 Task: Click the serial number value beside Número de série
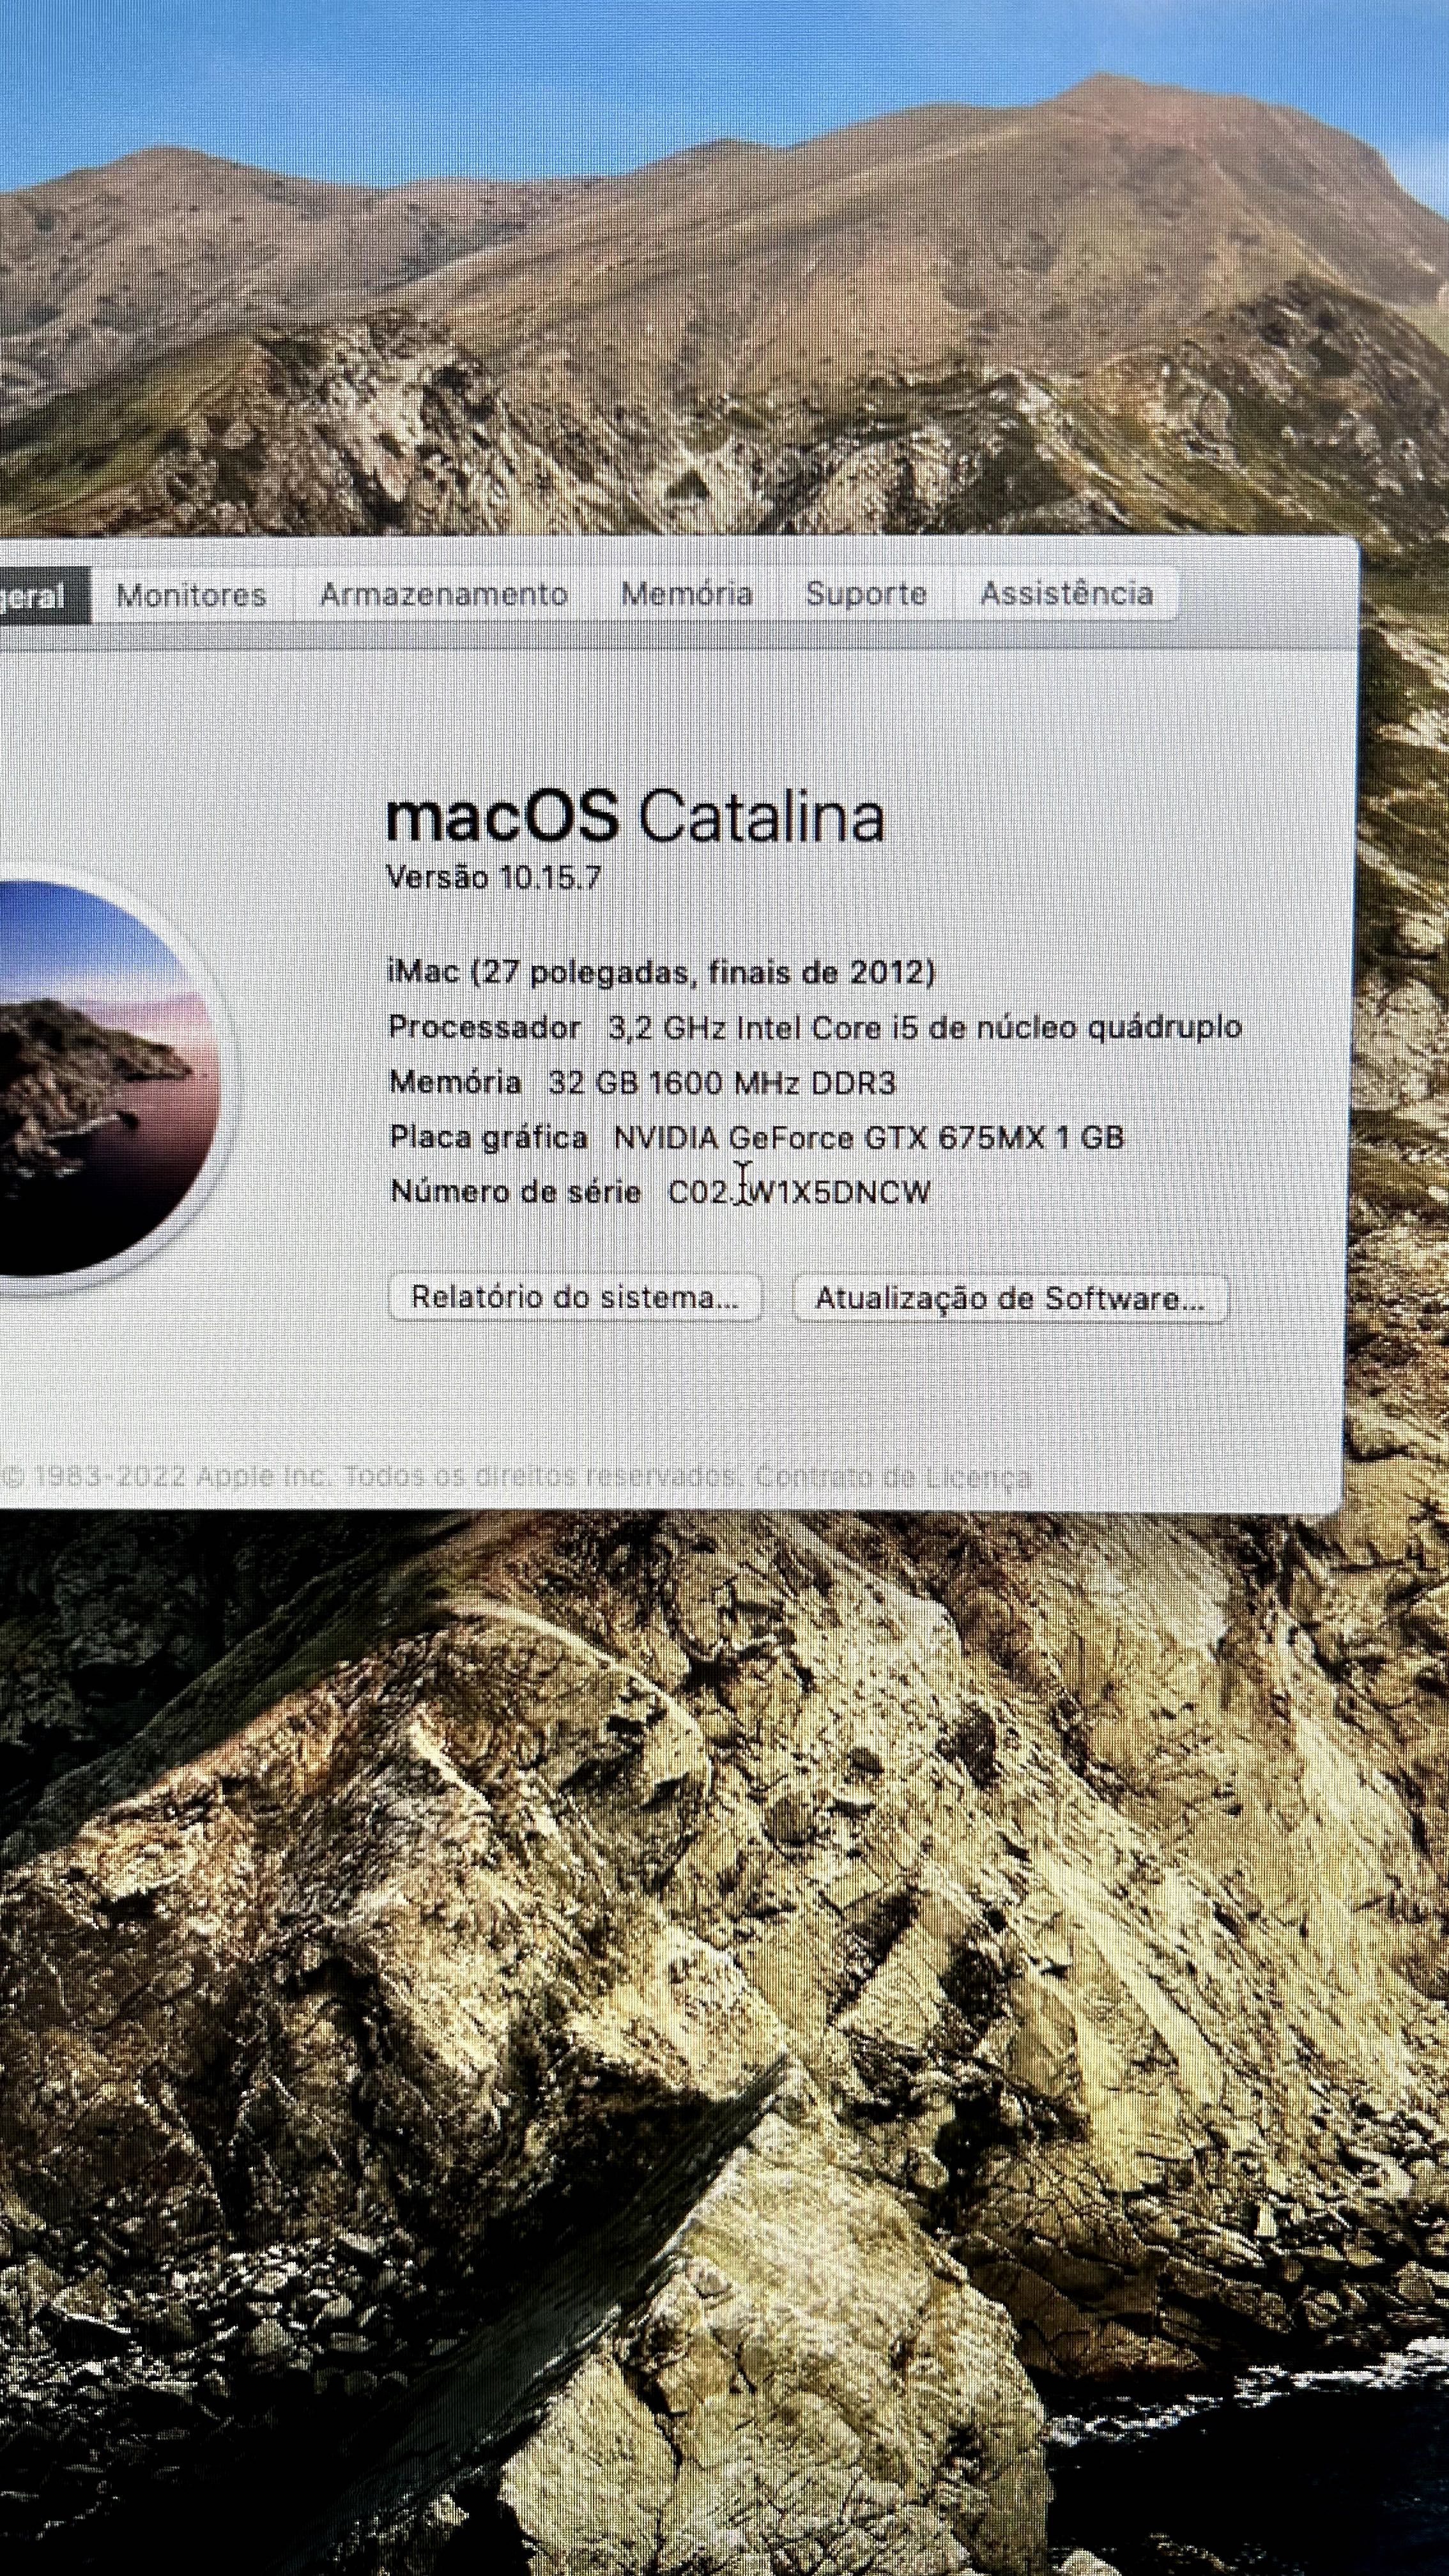pyautogui.click(x=799, y=1192)
